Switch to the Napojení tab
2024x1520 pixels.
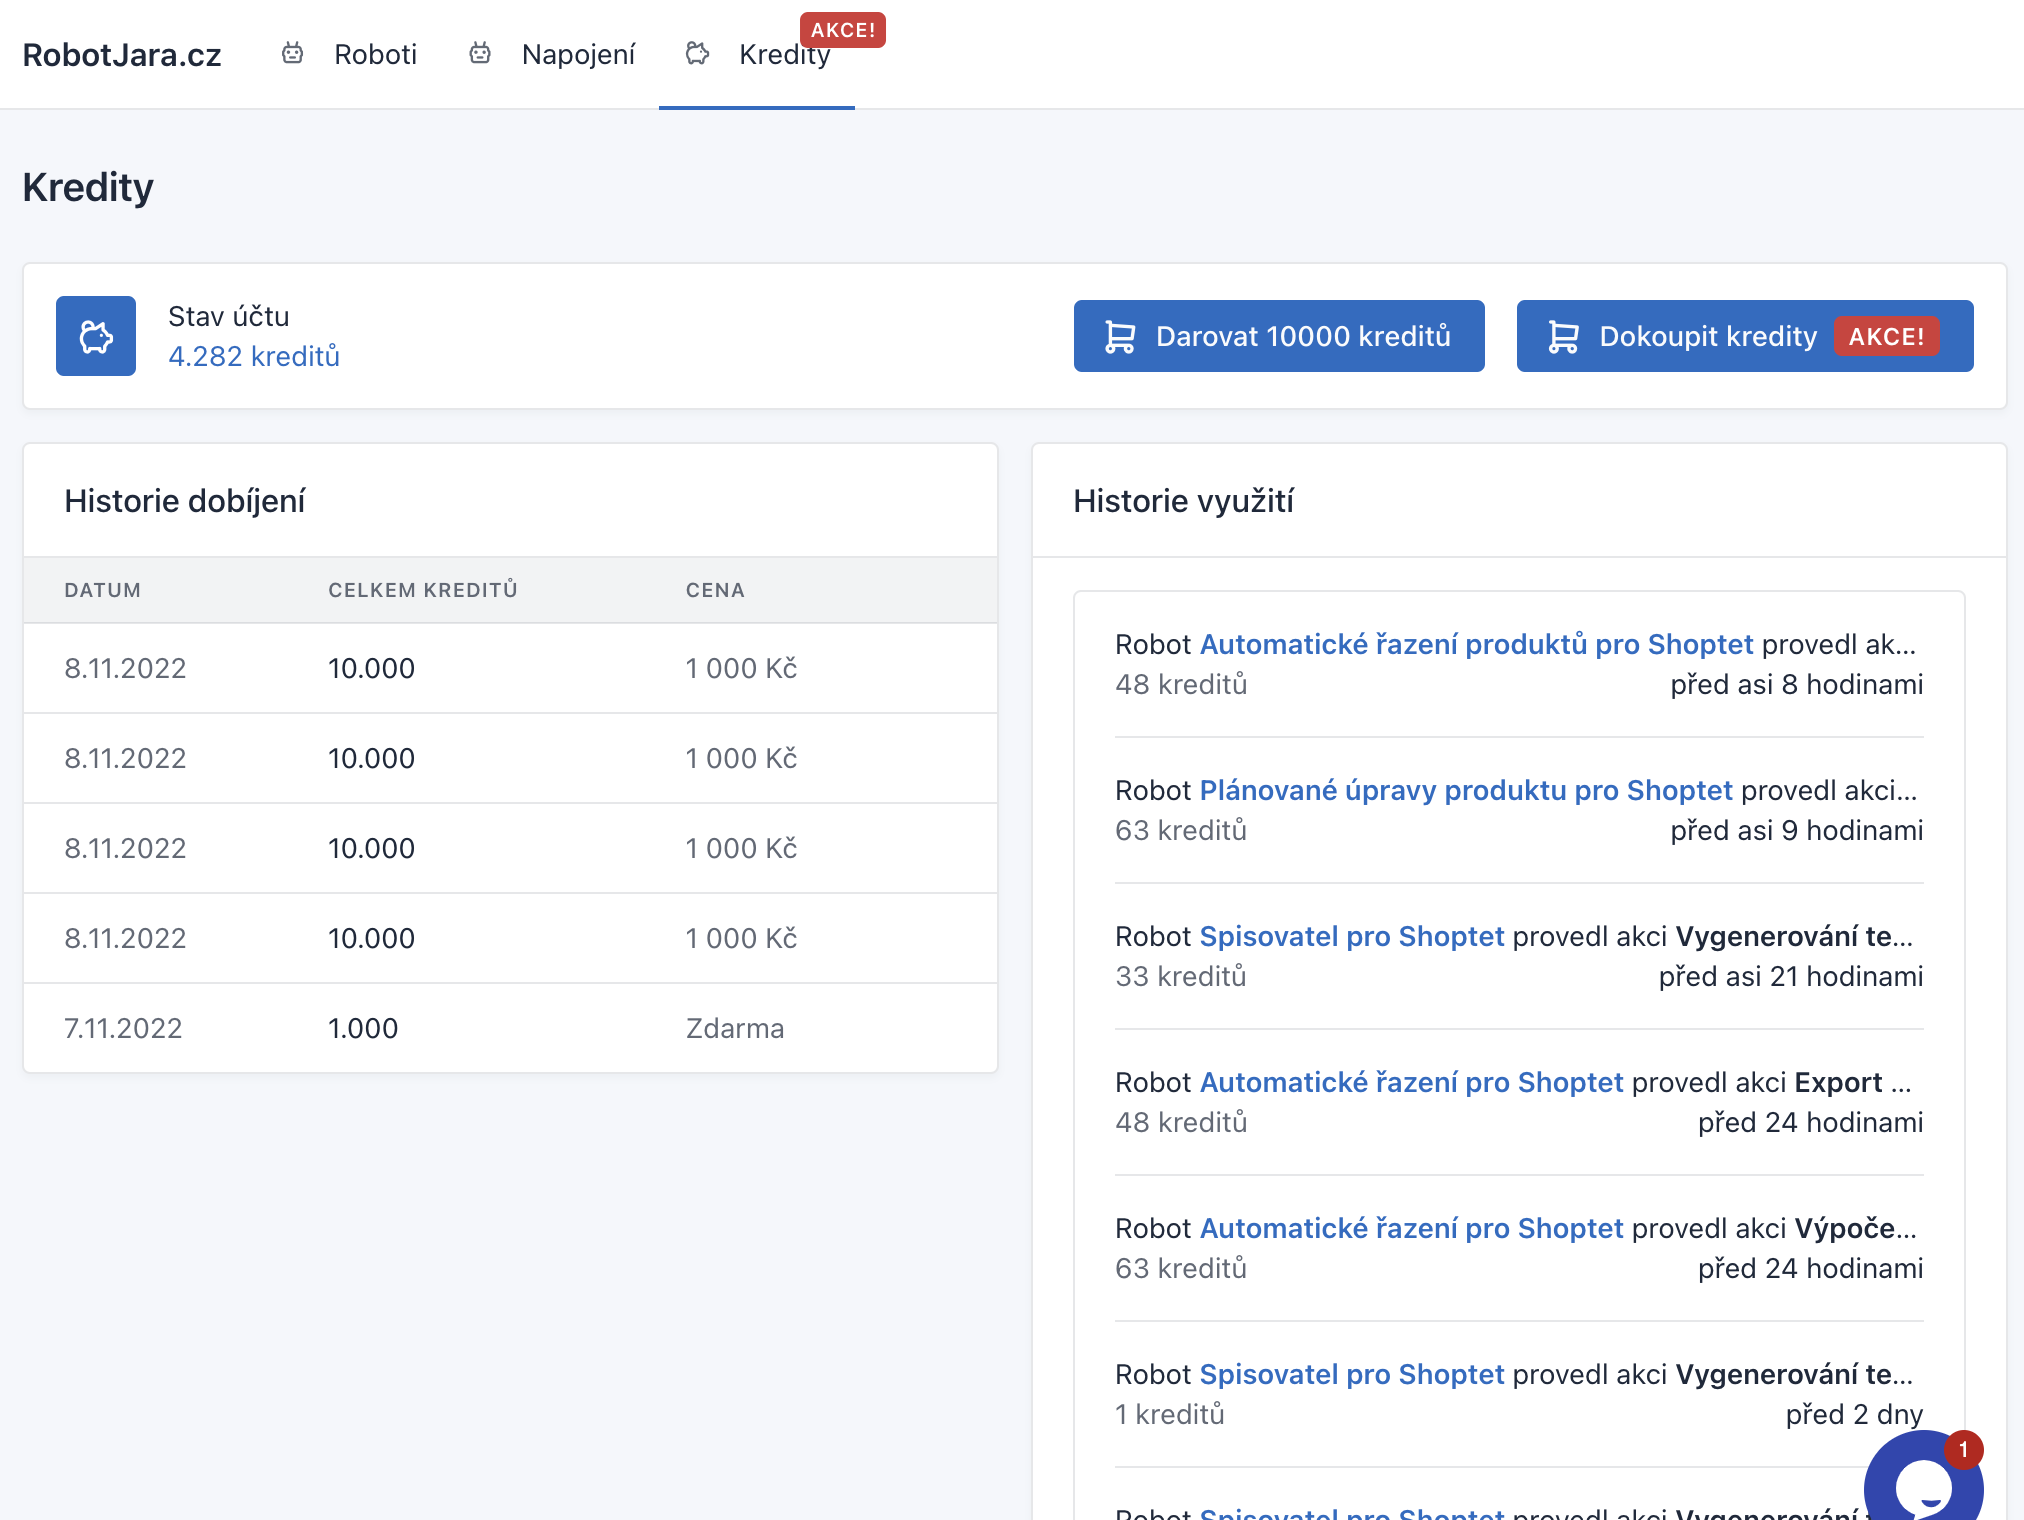578,54
